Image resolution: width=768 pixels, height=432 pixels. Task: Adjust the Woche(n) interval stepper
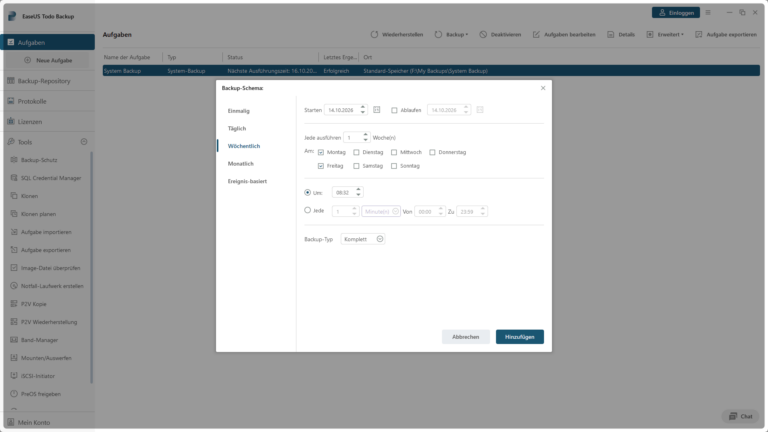[x=365, y=138]
